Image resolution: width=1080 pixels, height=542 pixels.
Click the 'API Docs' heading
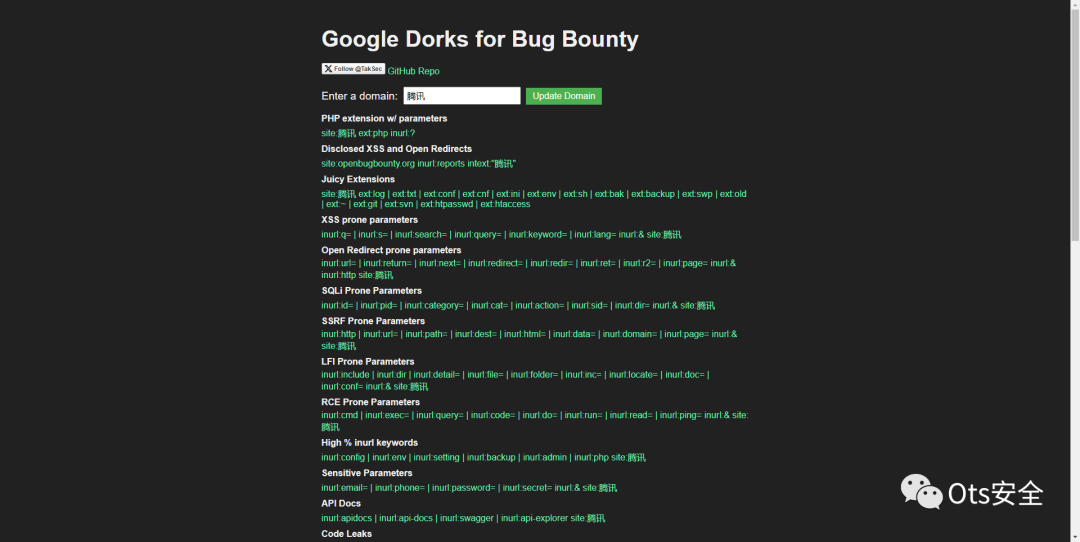[x=341, y=503]
